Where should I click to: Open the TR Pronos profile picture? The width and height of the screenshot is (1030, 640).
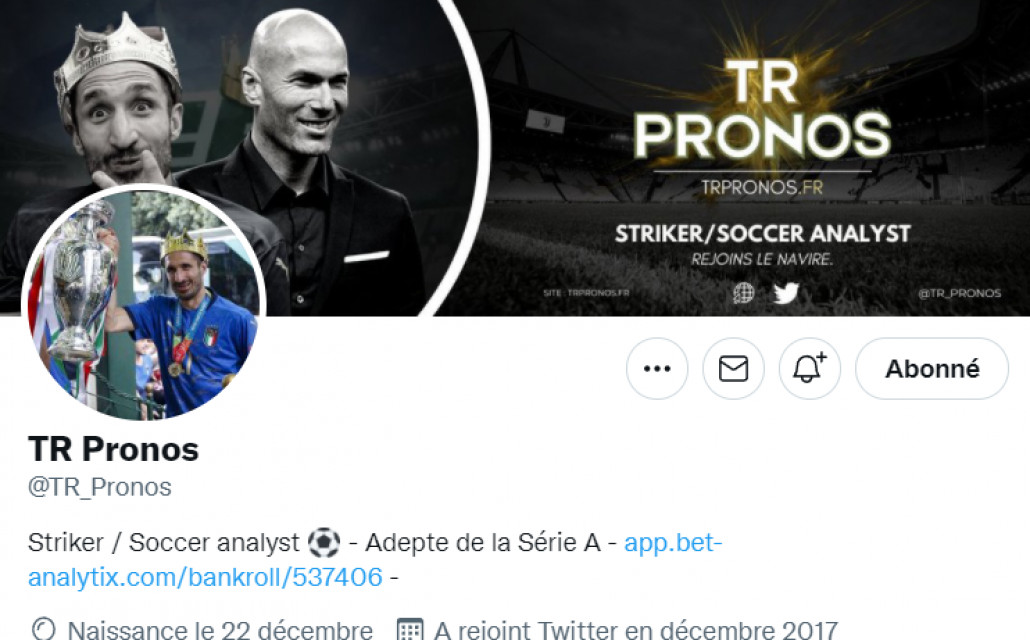(x=144, y=304)
